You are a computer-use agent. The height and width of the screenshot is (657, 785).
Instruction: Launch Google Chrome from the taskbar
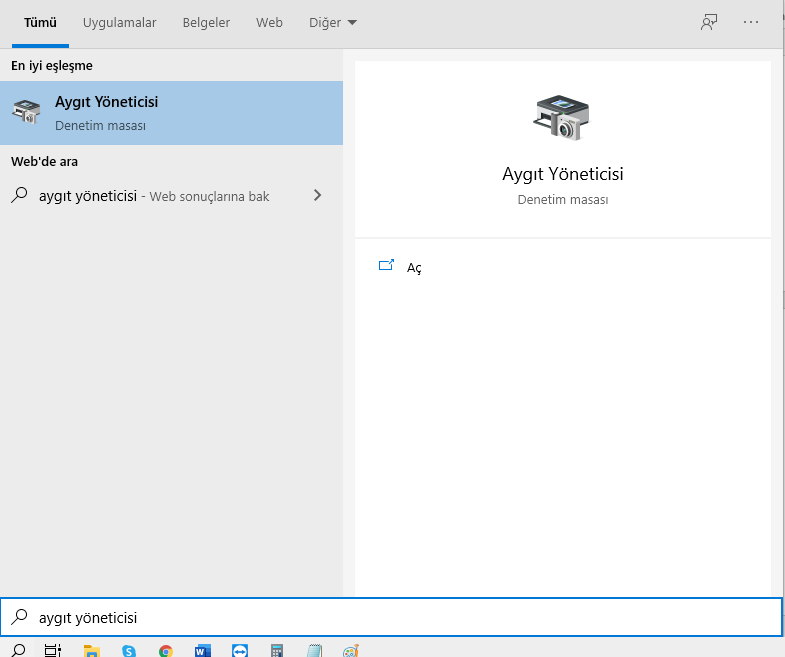(x=166, y=650)
